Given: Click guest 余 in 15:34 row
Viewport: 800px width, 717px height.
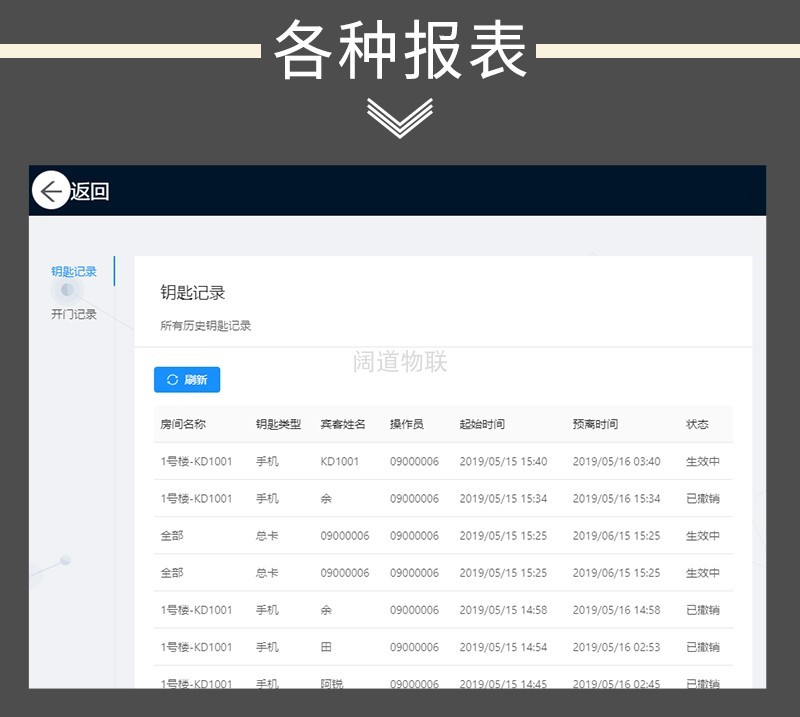Looking at the screenshot, I should coord(326,499).
